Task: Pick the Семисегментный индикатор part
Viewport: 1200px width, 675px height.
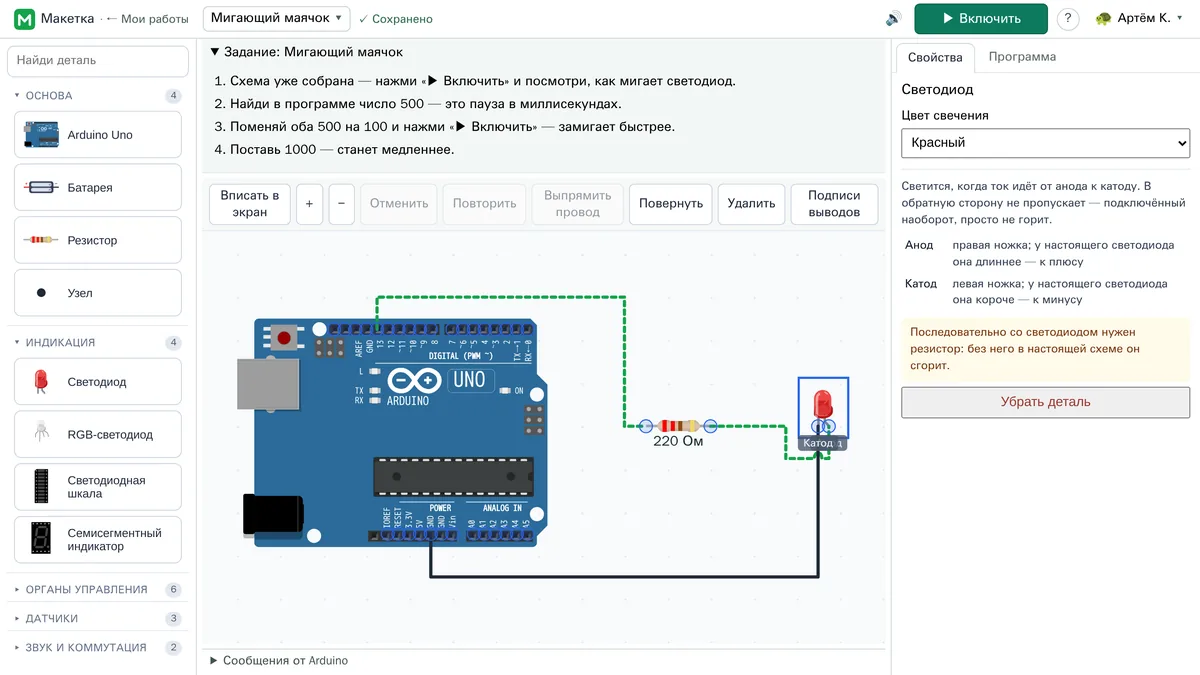Action: pos(98,540)
